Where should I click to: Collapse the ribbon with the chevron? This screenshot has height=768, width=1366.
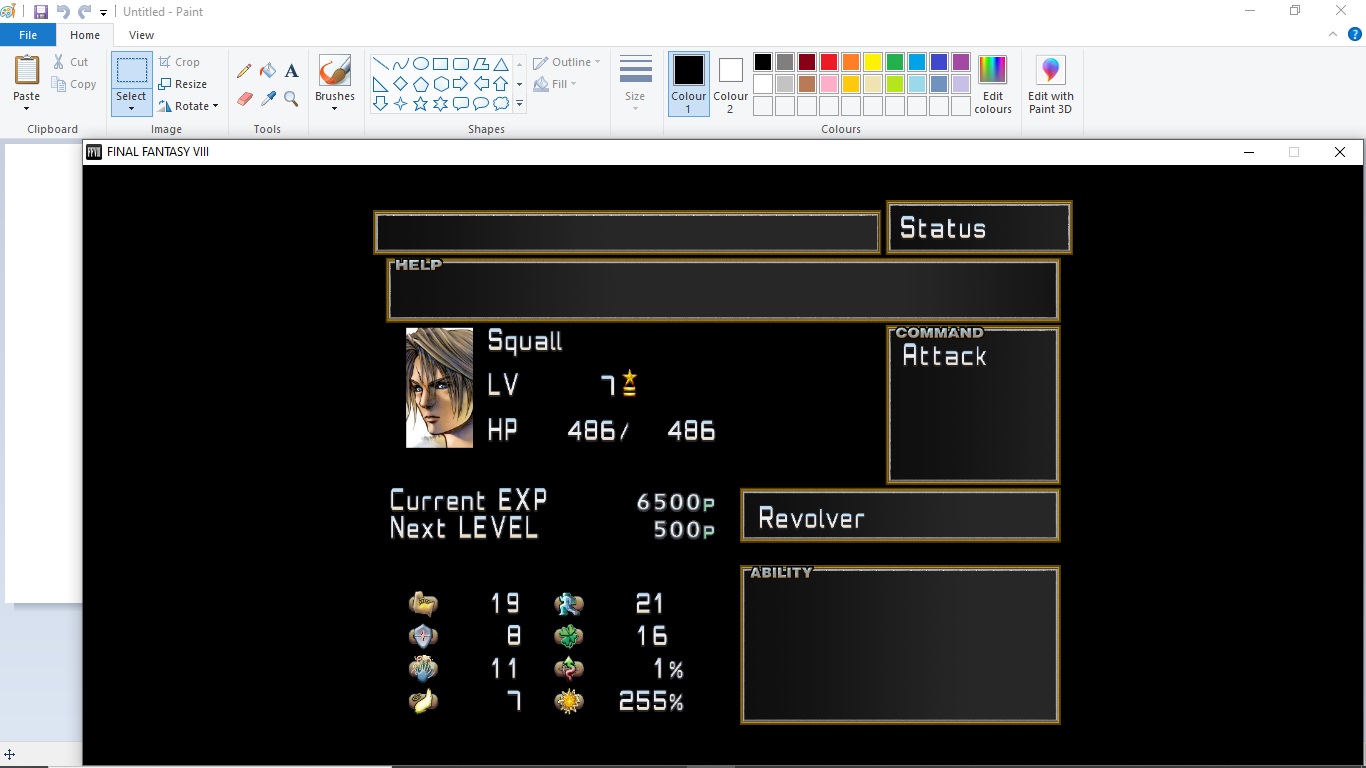pos(1333,34)
